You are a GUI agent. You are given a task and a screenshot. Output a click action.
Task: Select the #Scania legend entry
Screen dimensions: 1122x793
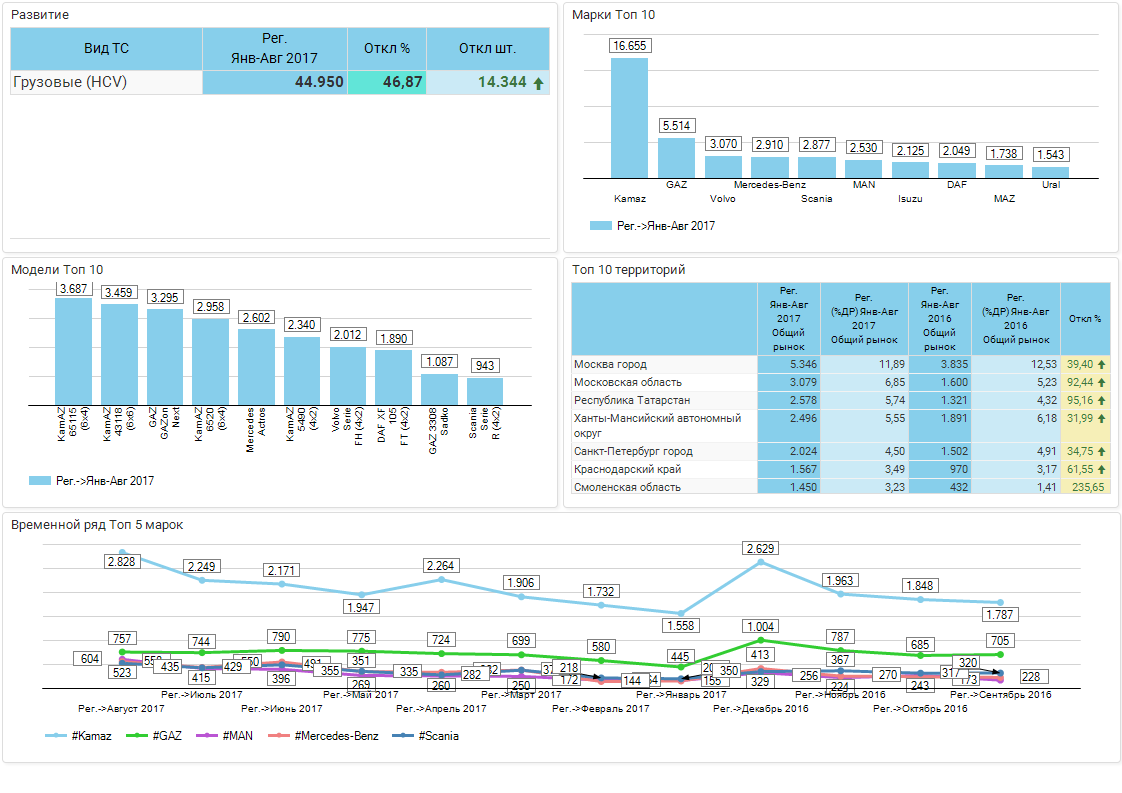(x=426, y=736)
